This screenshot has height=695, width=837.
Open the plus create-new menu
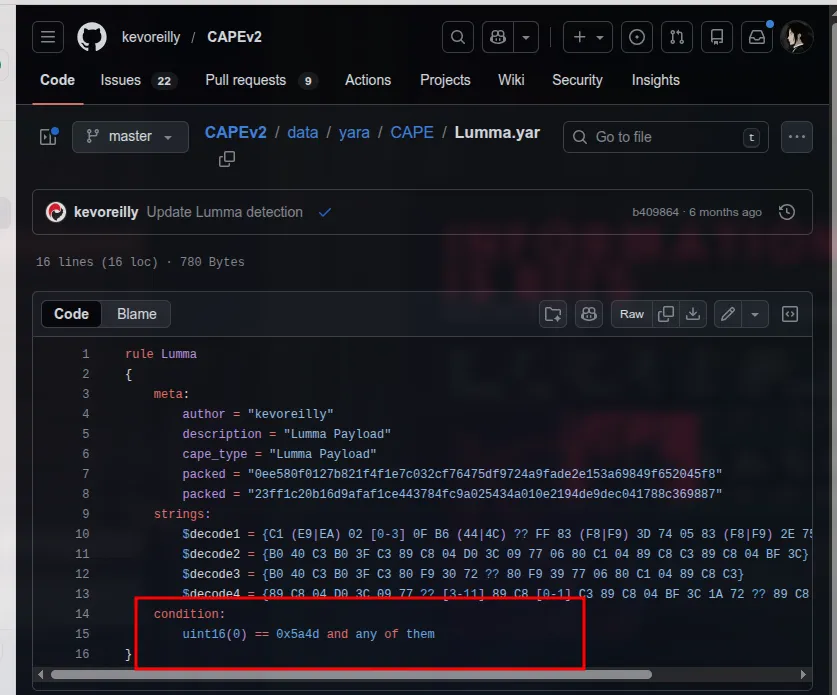click(x=588, y=37)
